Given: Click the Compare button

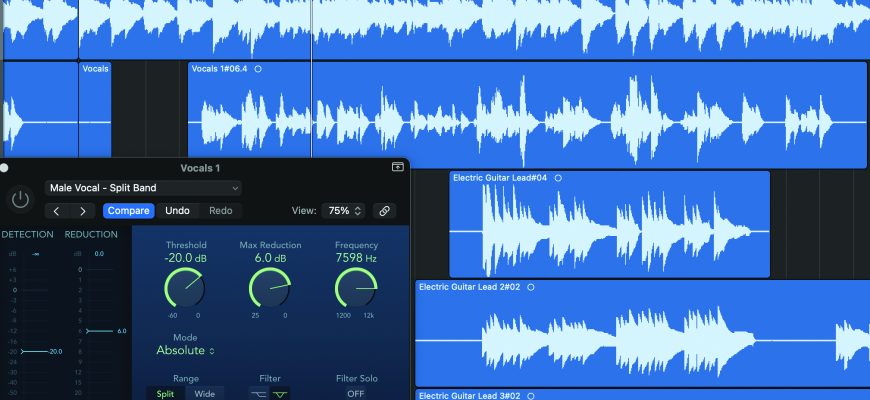Looking at the screenshot, I should 128,211.
